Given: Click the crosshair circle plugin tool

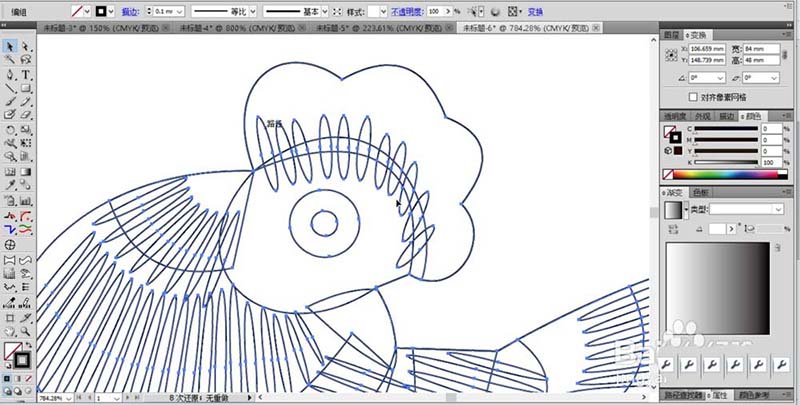Looking at the screenshot, I should [10, 245].
